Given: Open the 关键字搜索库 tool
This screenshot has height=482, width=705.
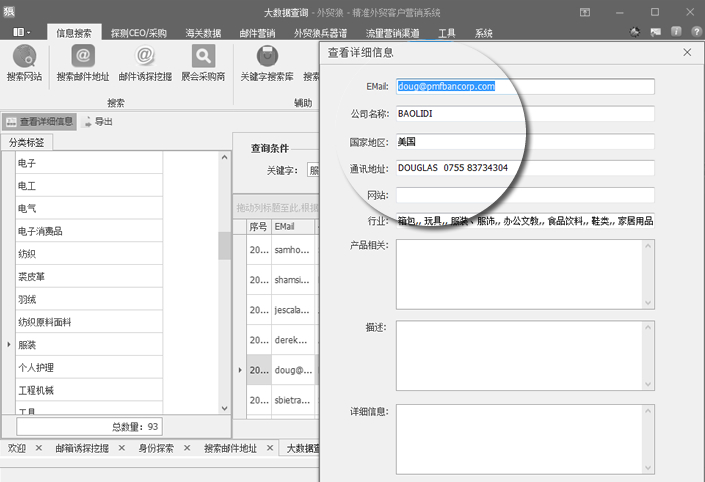Looking at the screenshot, I should coord(267,57).
